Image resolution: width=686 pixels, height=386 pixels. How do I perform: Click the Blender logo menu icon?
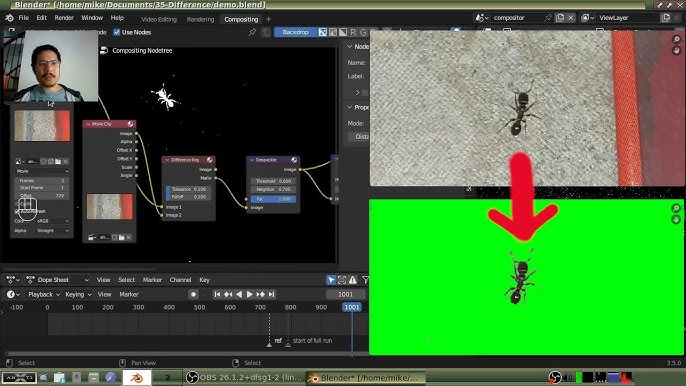(9, 18)
